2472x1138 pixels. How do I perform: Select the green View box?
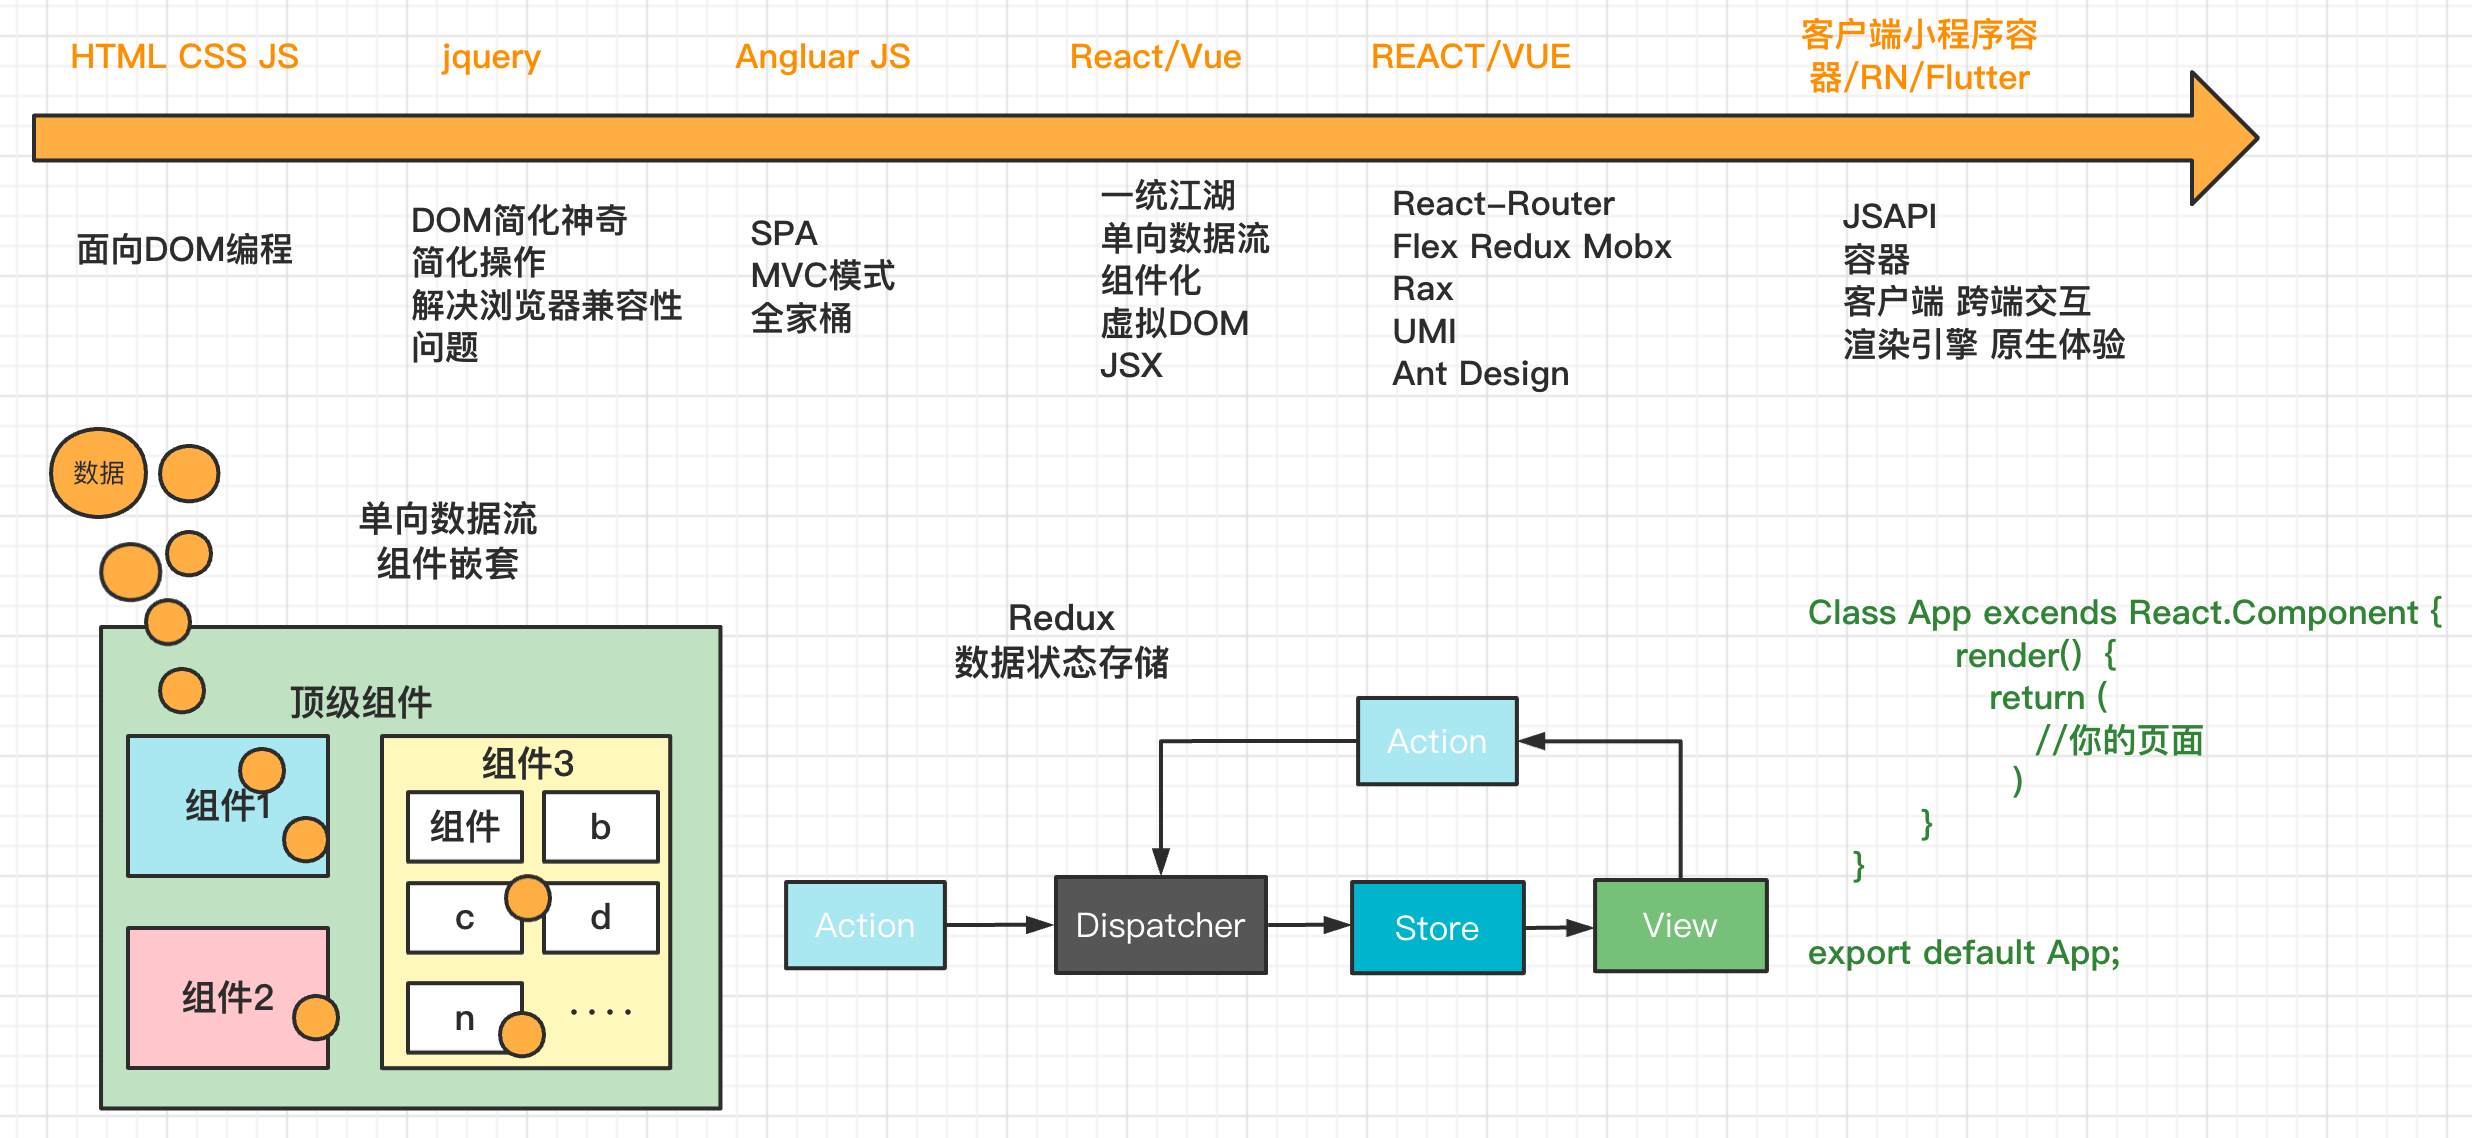pos(1680,925)
